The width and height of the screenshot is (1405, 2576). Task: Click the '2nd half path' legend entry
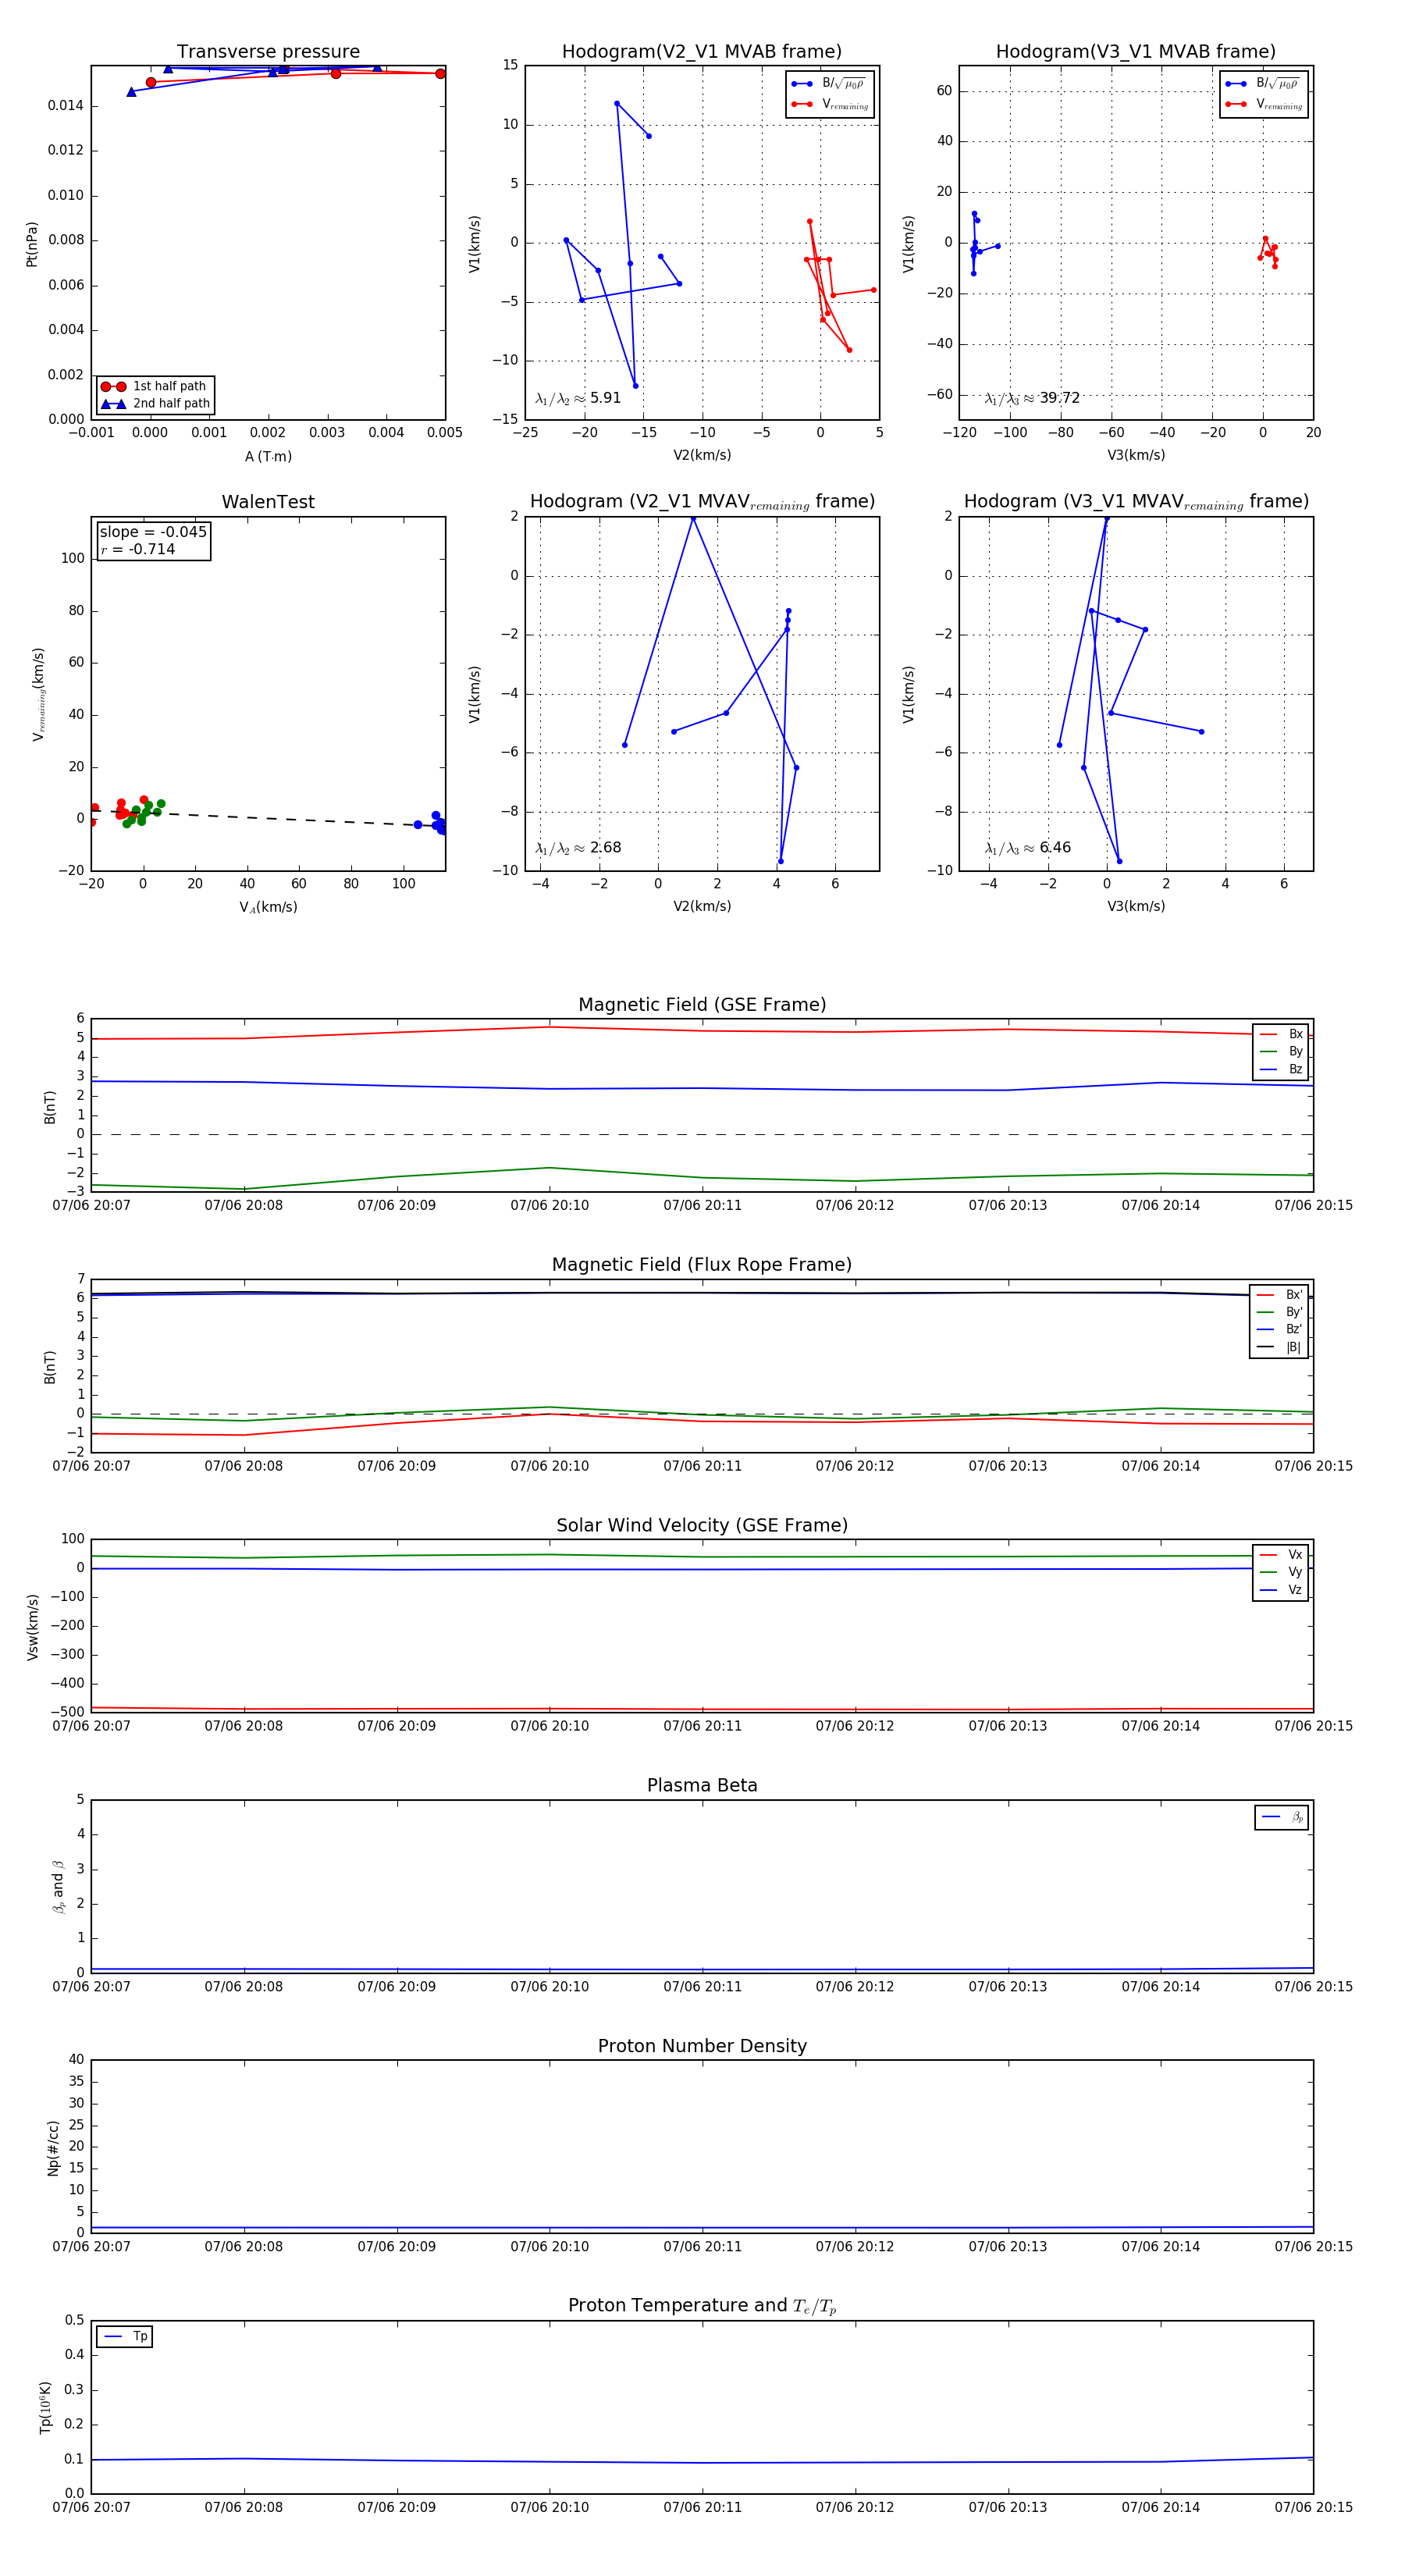(x=156, y=404)
